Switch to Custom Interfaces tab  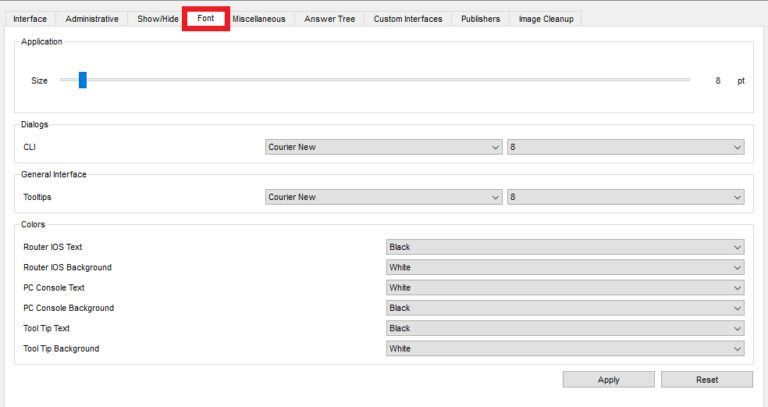(407, 19)
